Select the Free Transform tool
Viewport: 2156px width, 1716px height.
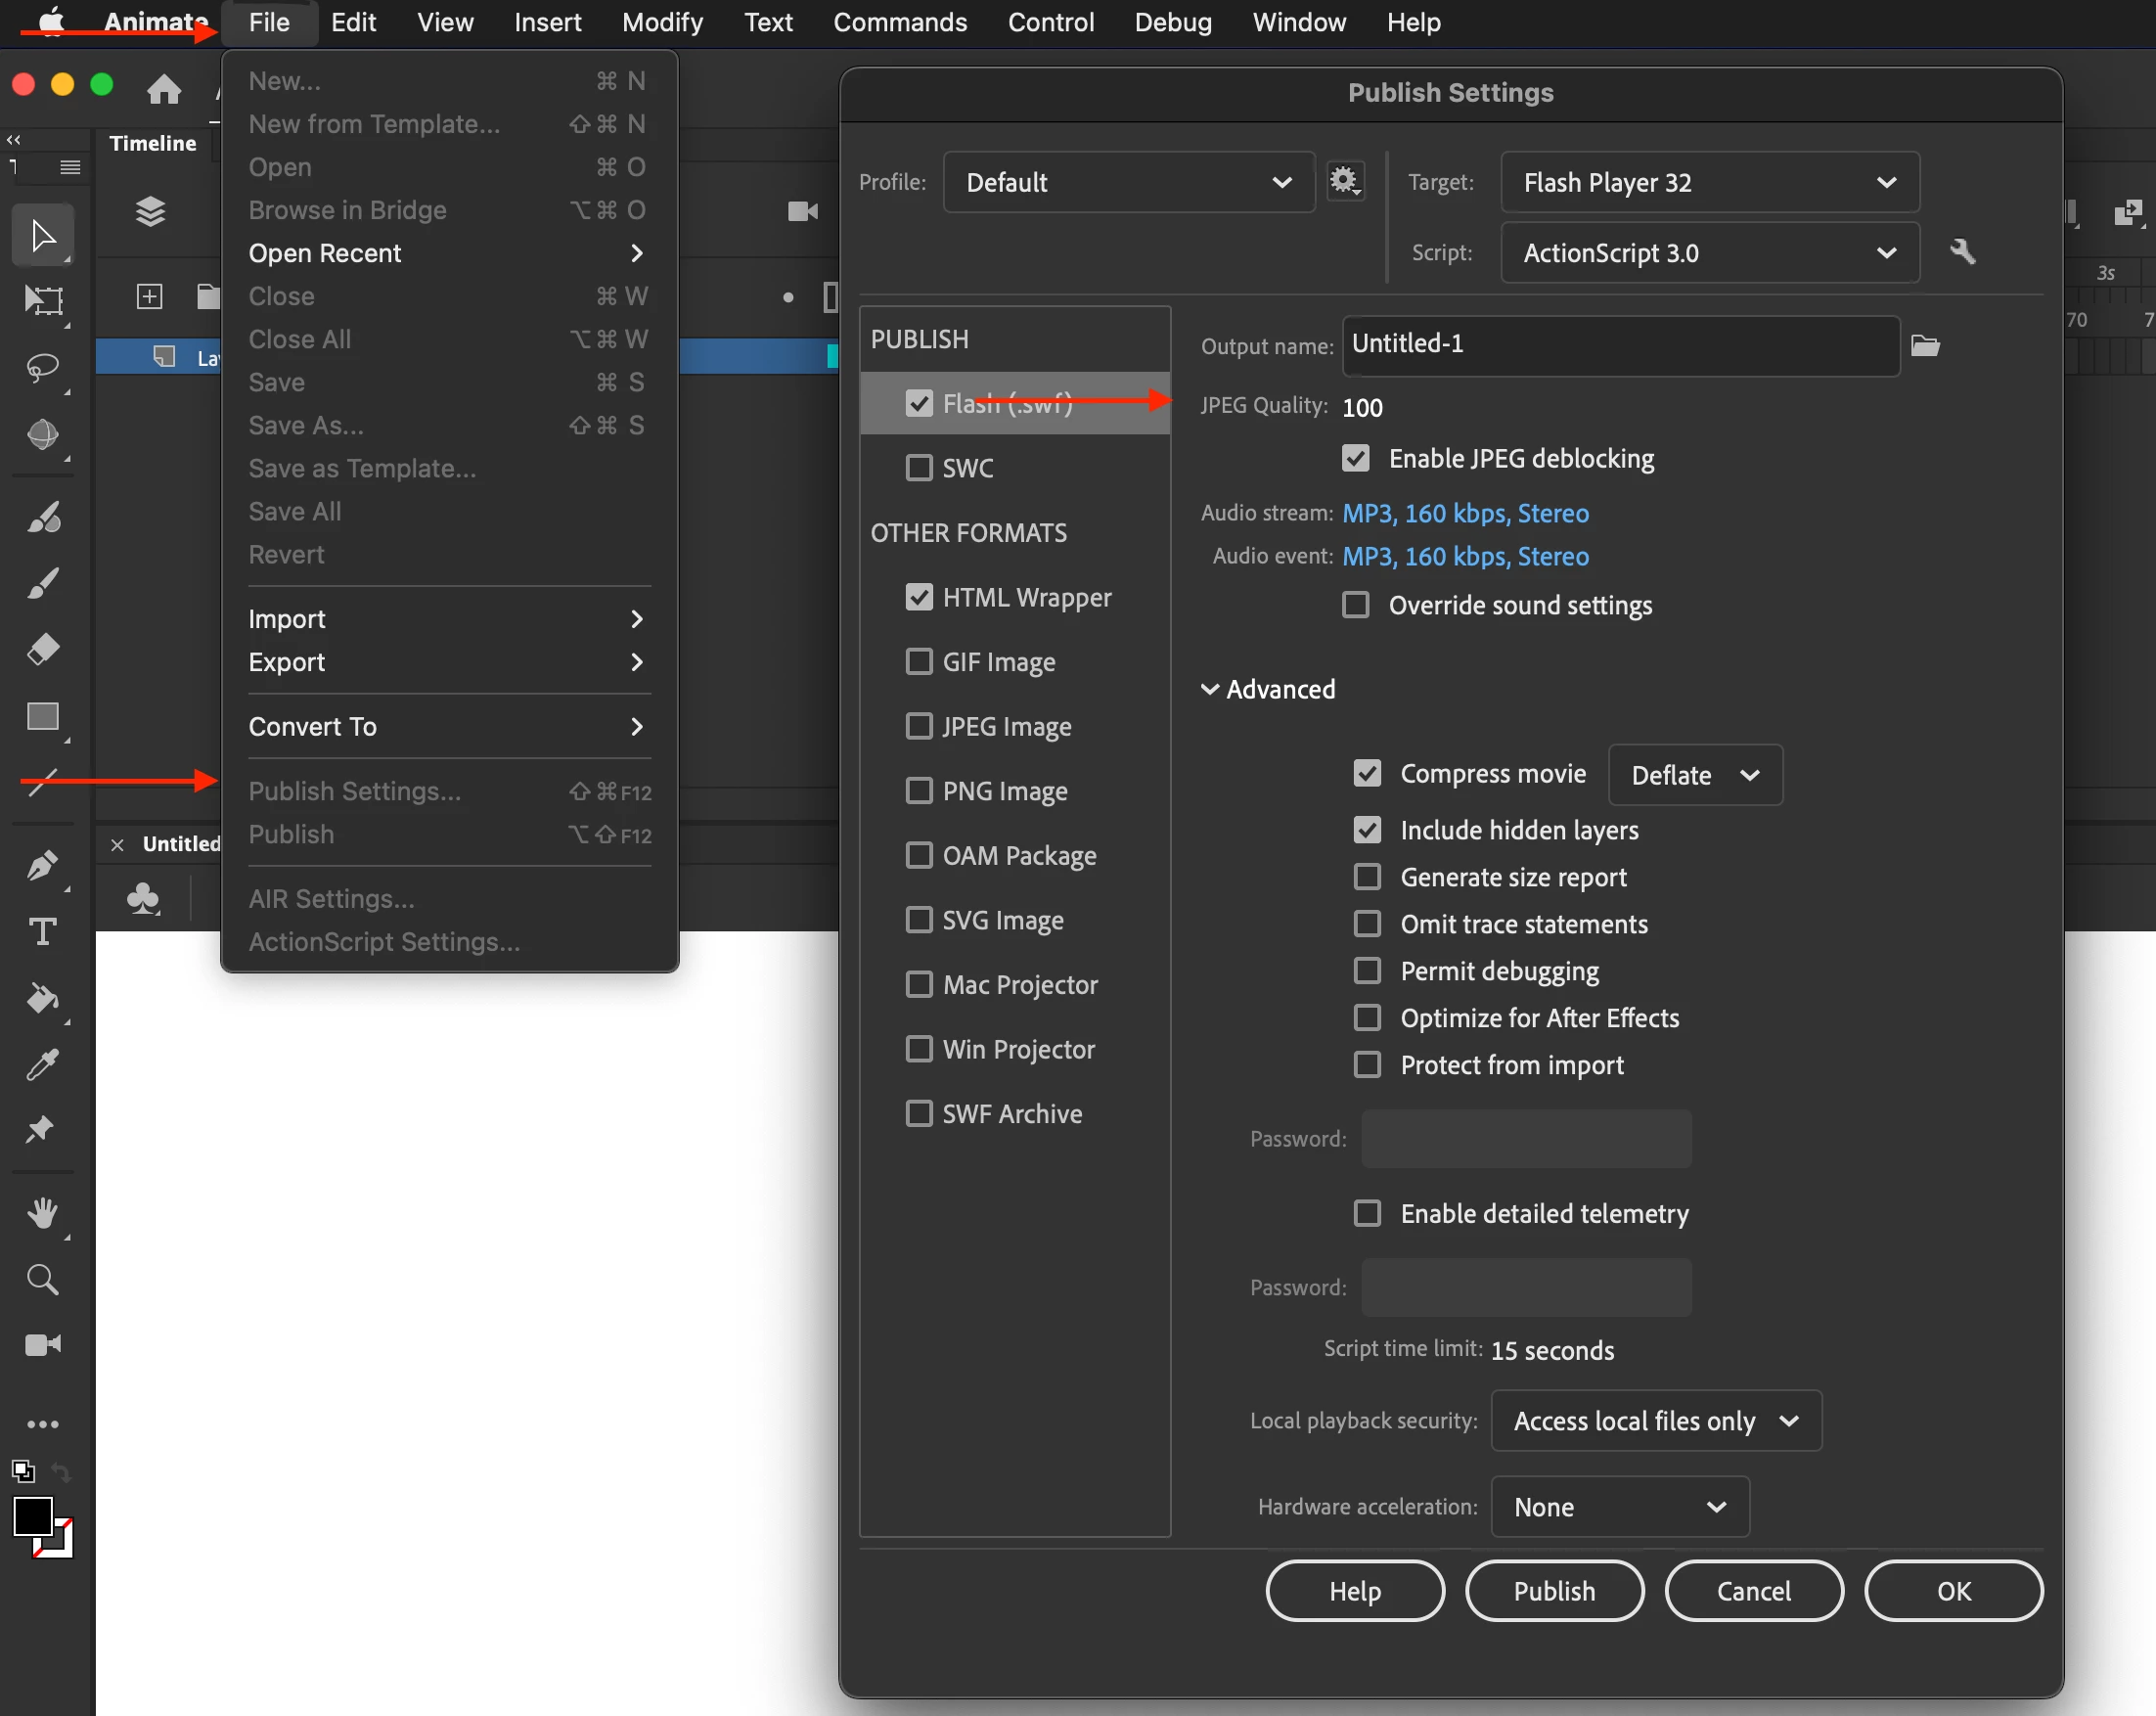coord(42,300)
